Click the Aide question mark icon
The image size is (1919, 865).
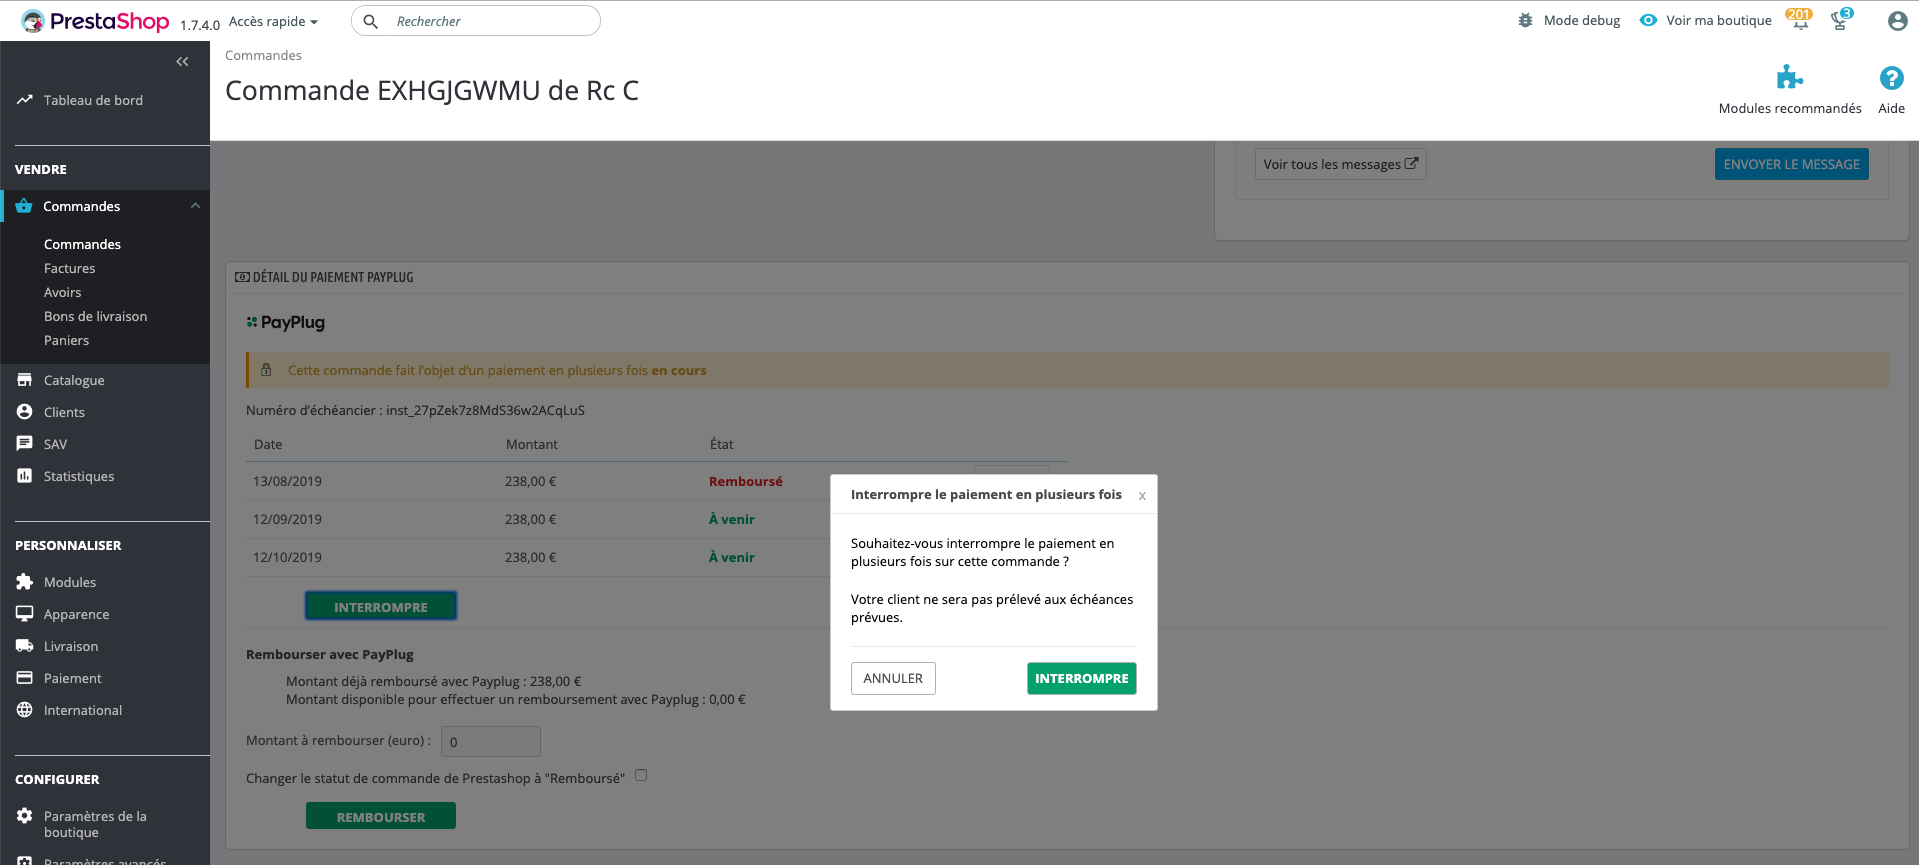click(1891, 78)
